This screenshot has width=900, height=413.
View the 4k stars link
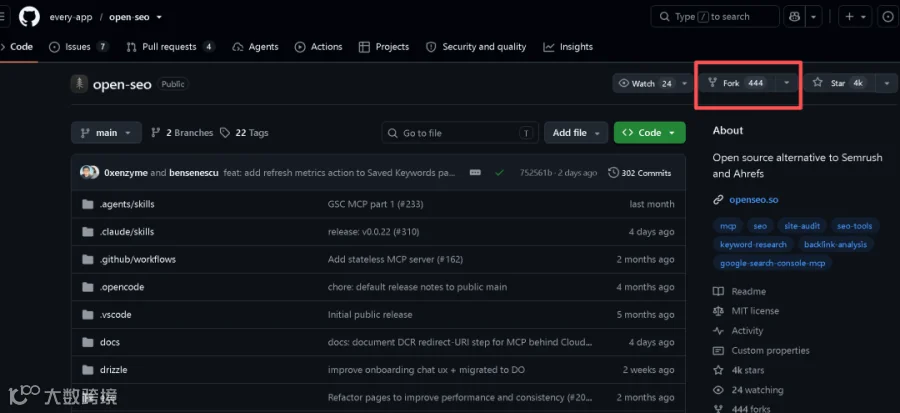point(738,370)
